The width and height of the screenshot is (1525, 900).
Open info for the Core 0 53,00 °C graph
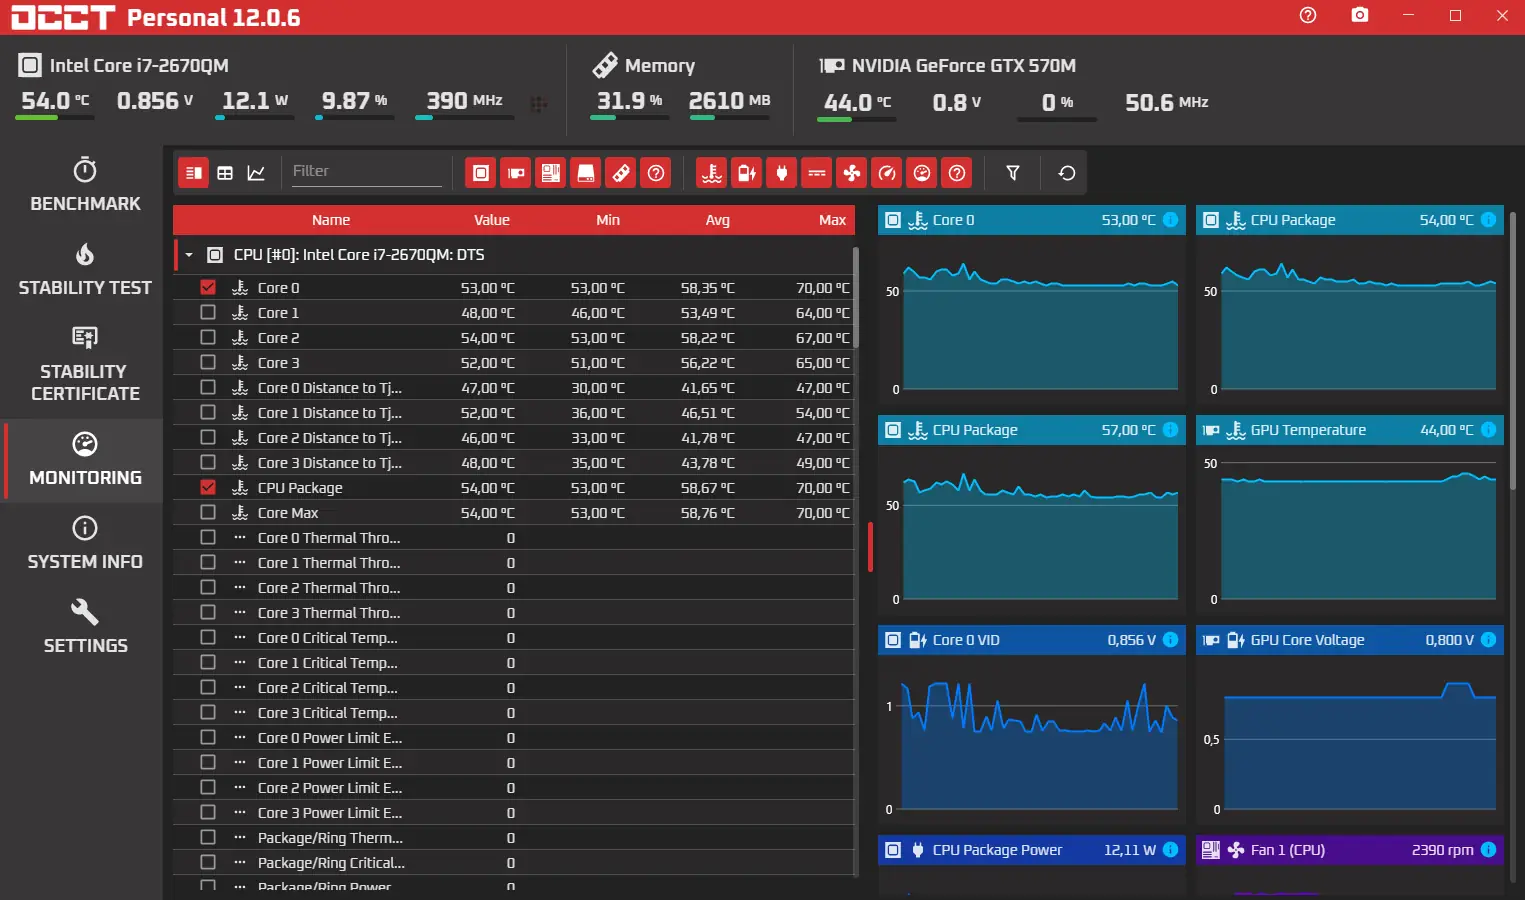[x=1170, y=220]
